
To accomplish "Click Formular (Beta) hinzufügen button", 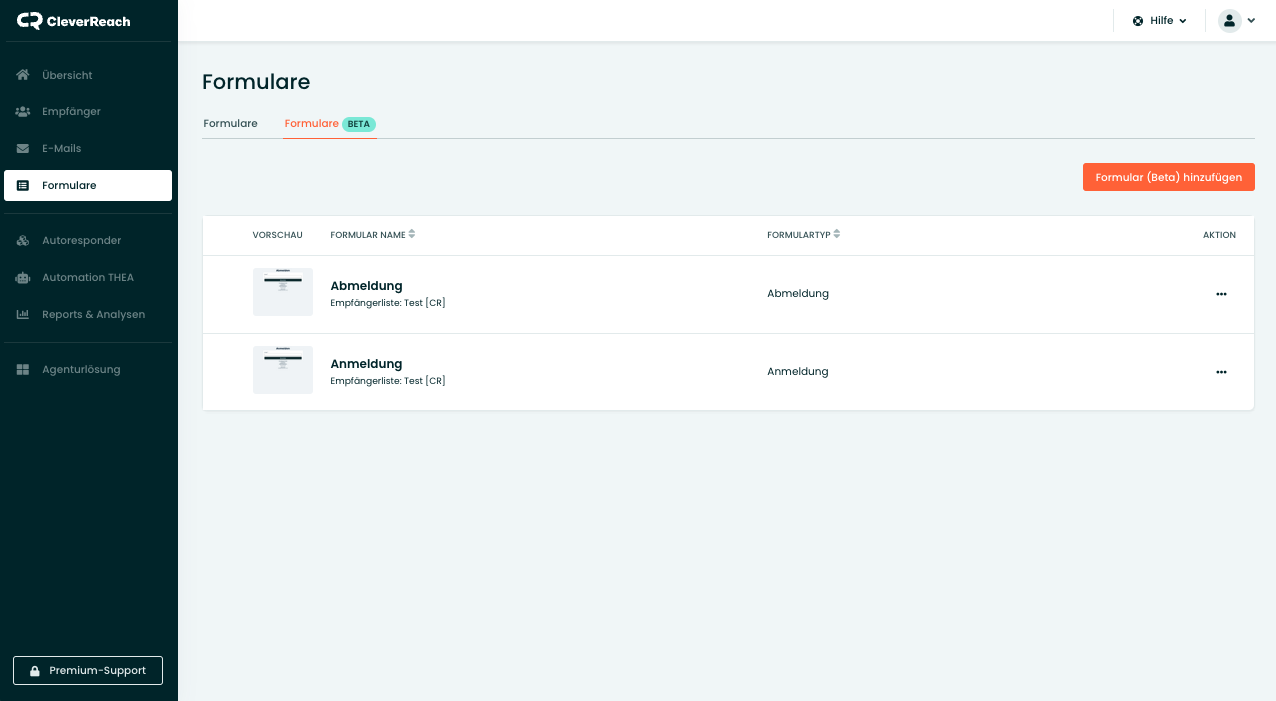I will coord(1168,177).
